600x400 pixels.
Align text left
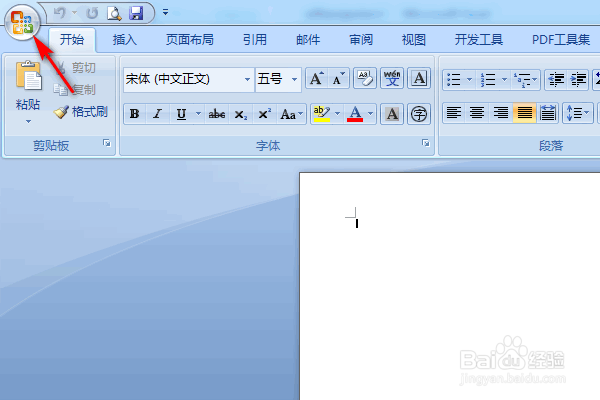click(x=454, y=113)
